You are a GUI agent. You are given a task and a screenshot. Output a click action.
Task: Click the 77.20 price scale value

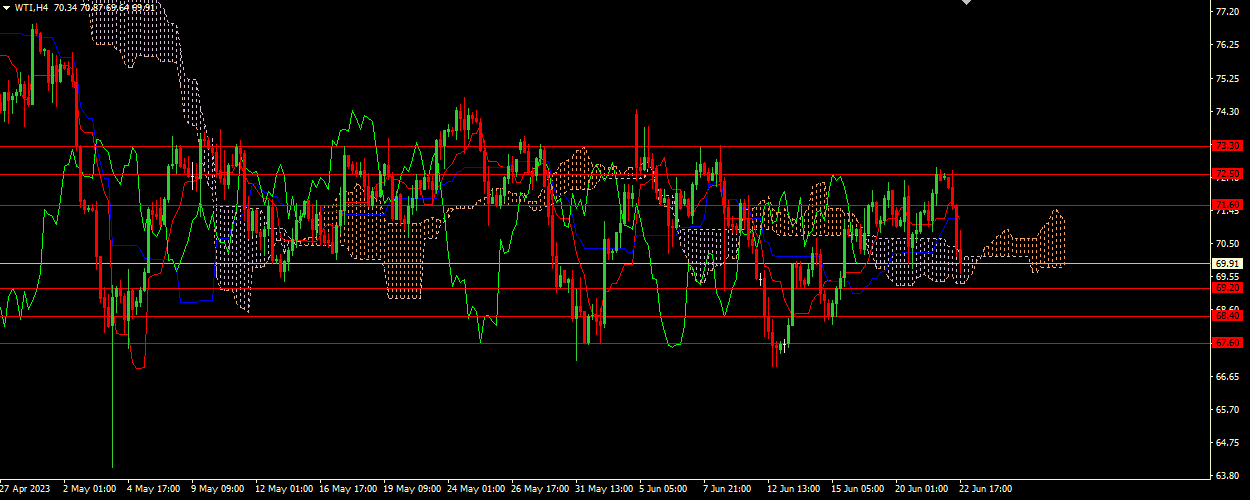point(1227,12)
